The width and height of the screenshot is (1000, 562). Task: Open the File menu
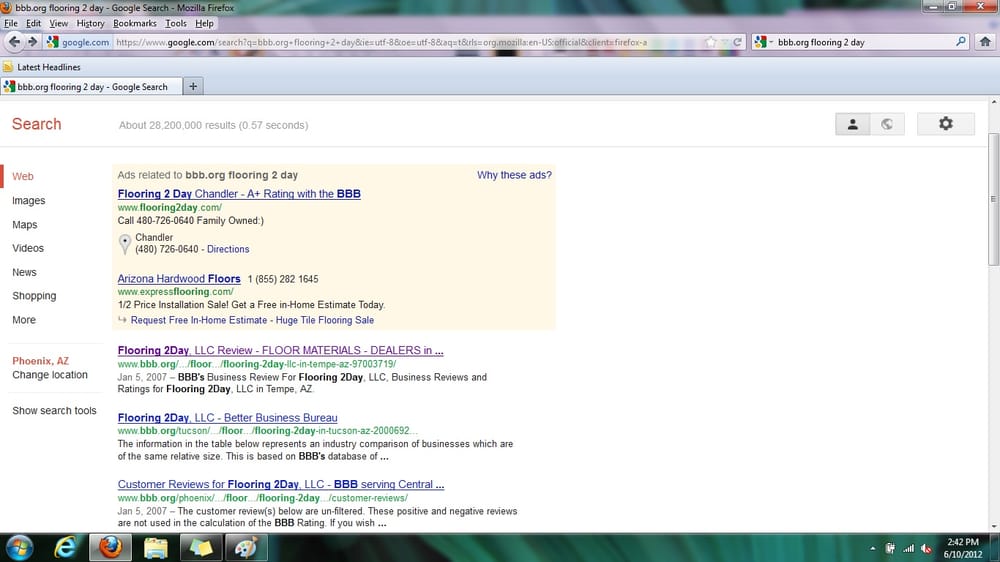click(11, 24)
